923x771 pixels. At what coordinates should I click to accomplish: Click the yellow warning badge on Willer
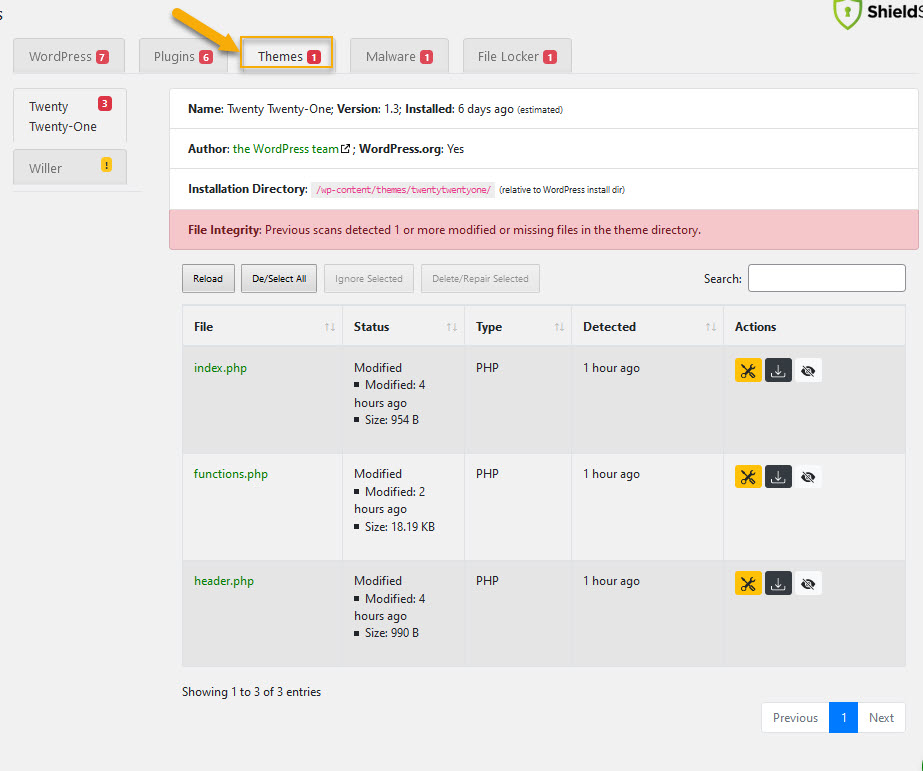pyautogui.click(x=106, y=165)
